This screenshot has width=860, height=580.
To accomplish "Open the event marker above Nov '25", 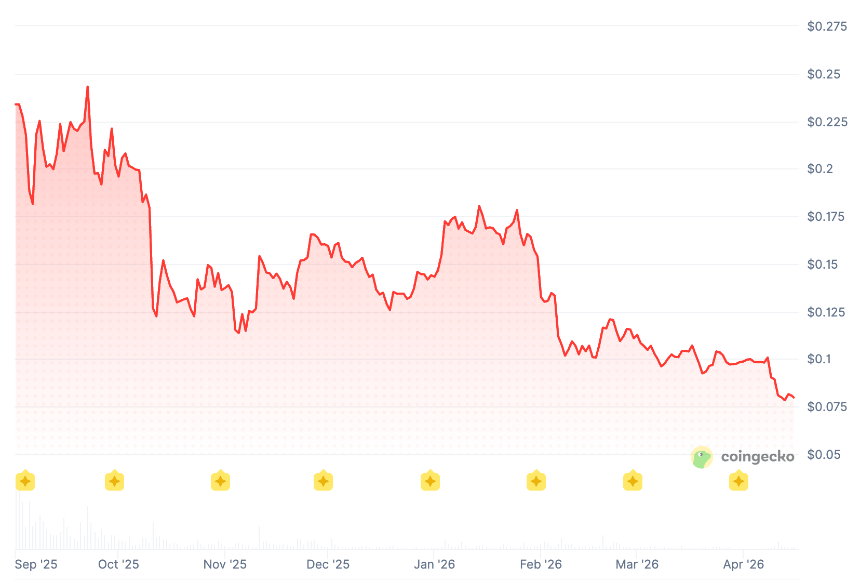I will point(220,481).
